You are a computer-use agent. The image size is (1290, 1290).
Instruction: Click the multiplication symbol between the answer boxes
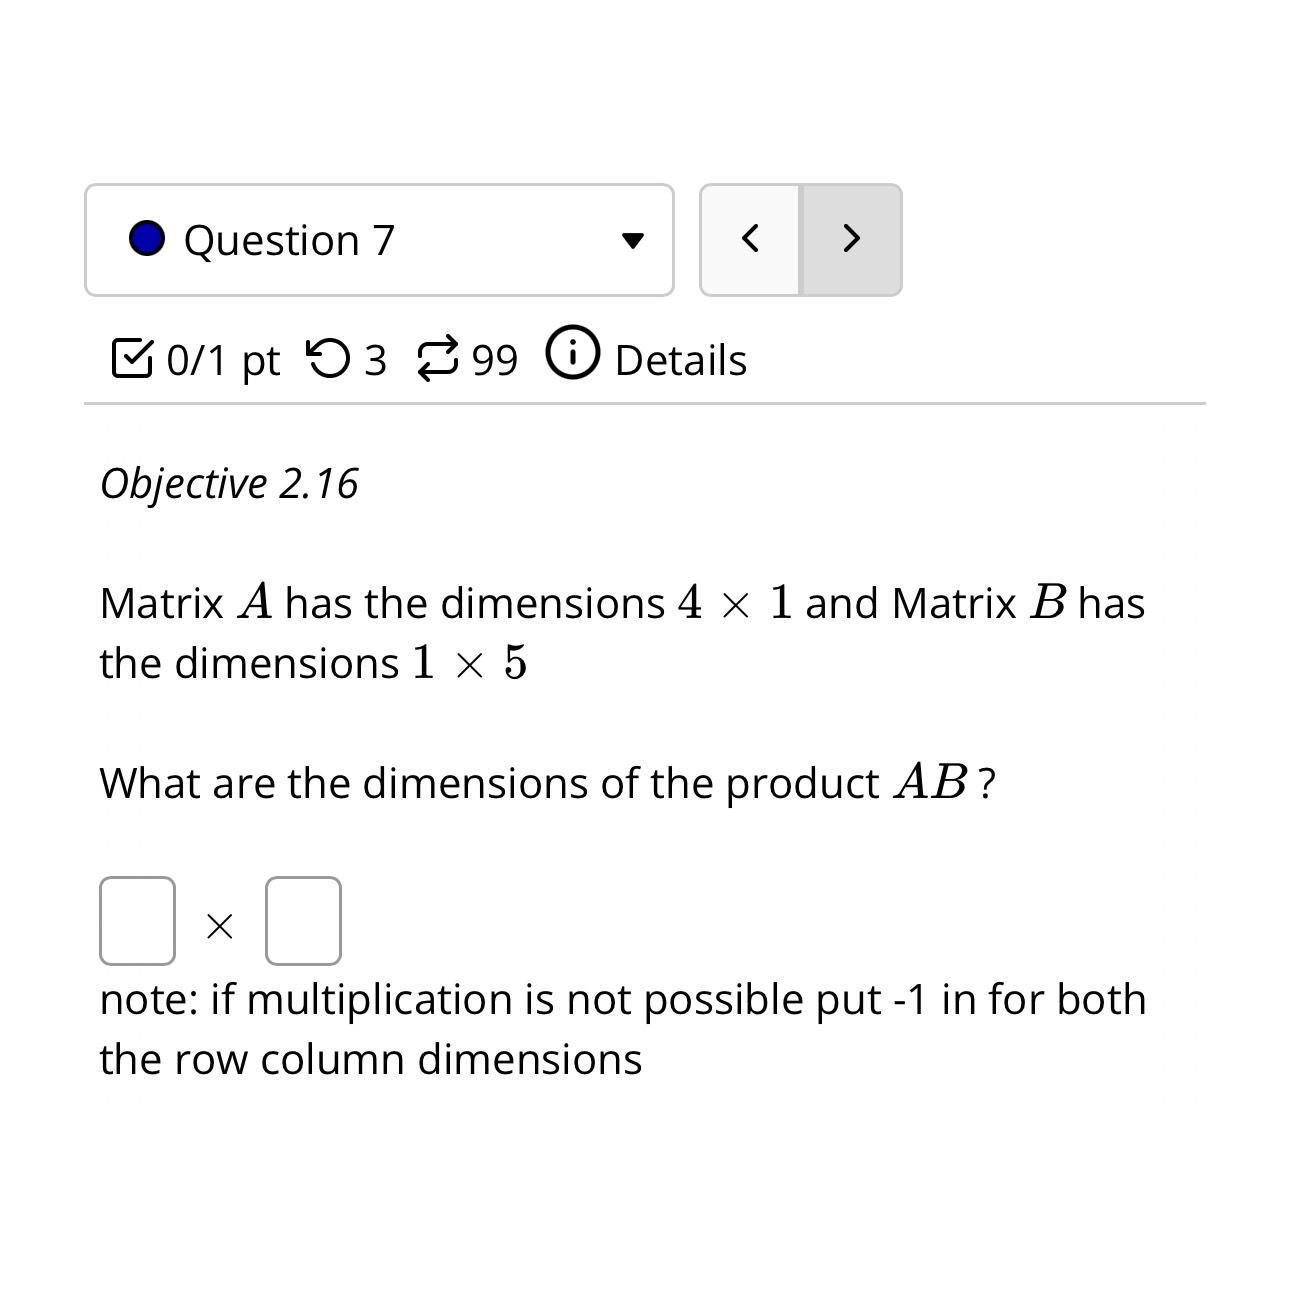(x=218, y=925)
